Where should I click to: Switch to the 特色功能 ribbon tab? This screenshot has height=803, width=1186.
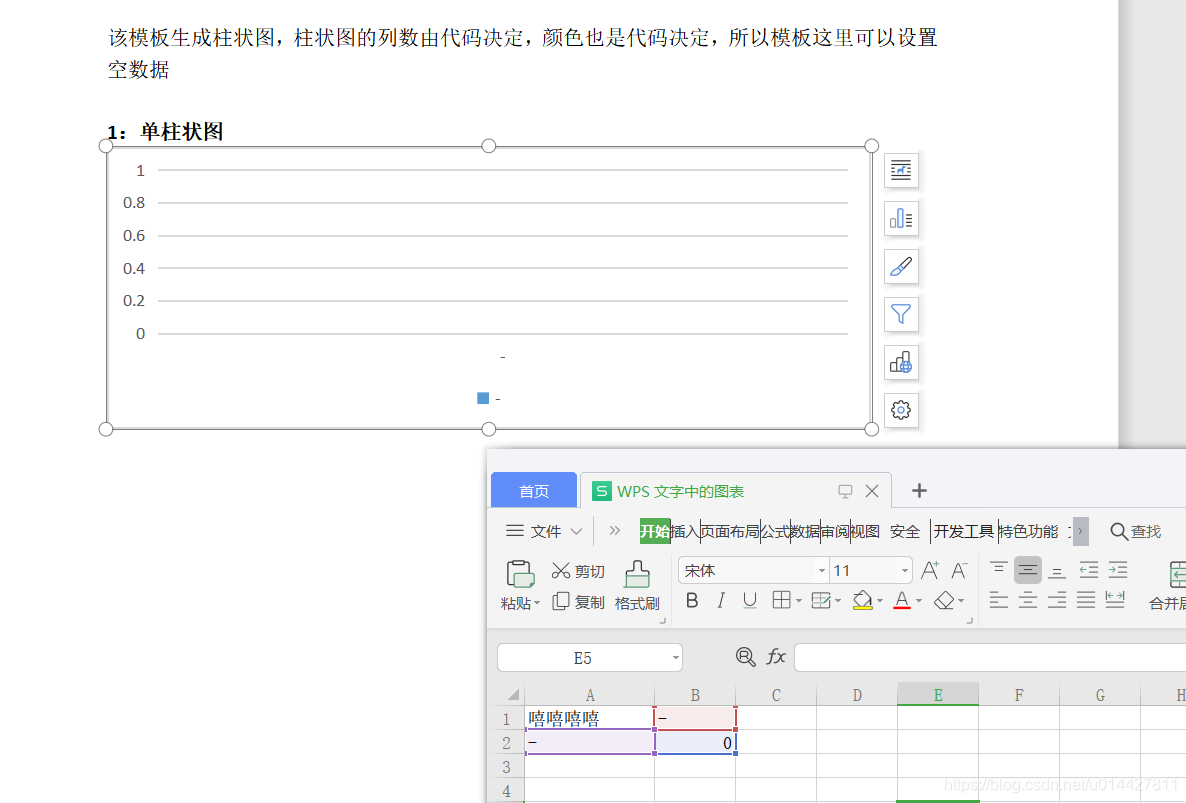tap(1028, 532)
